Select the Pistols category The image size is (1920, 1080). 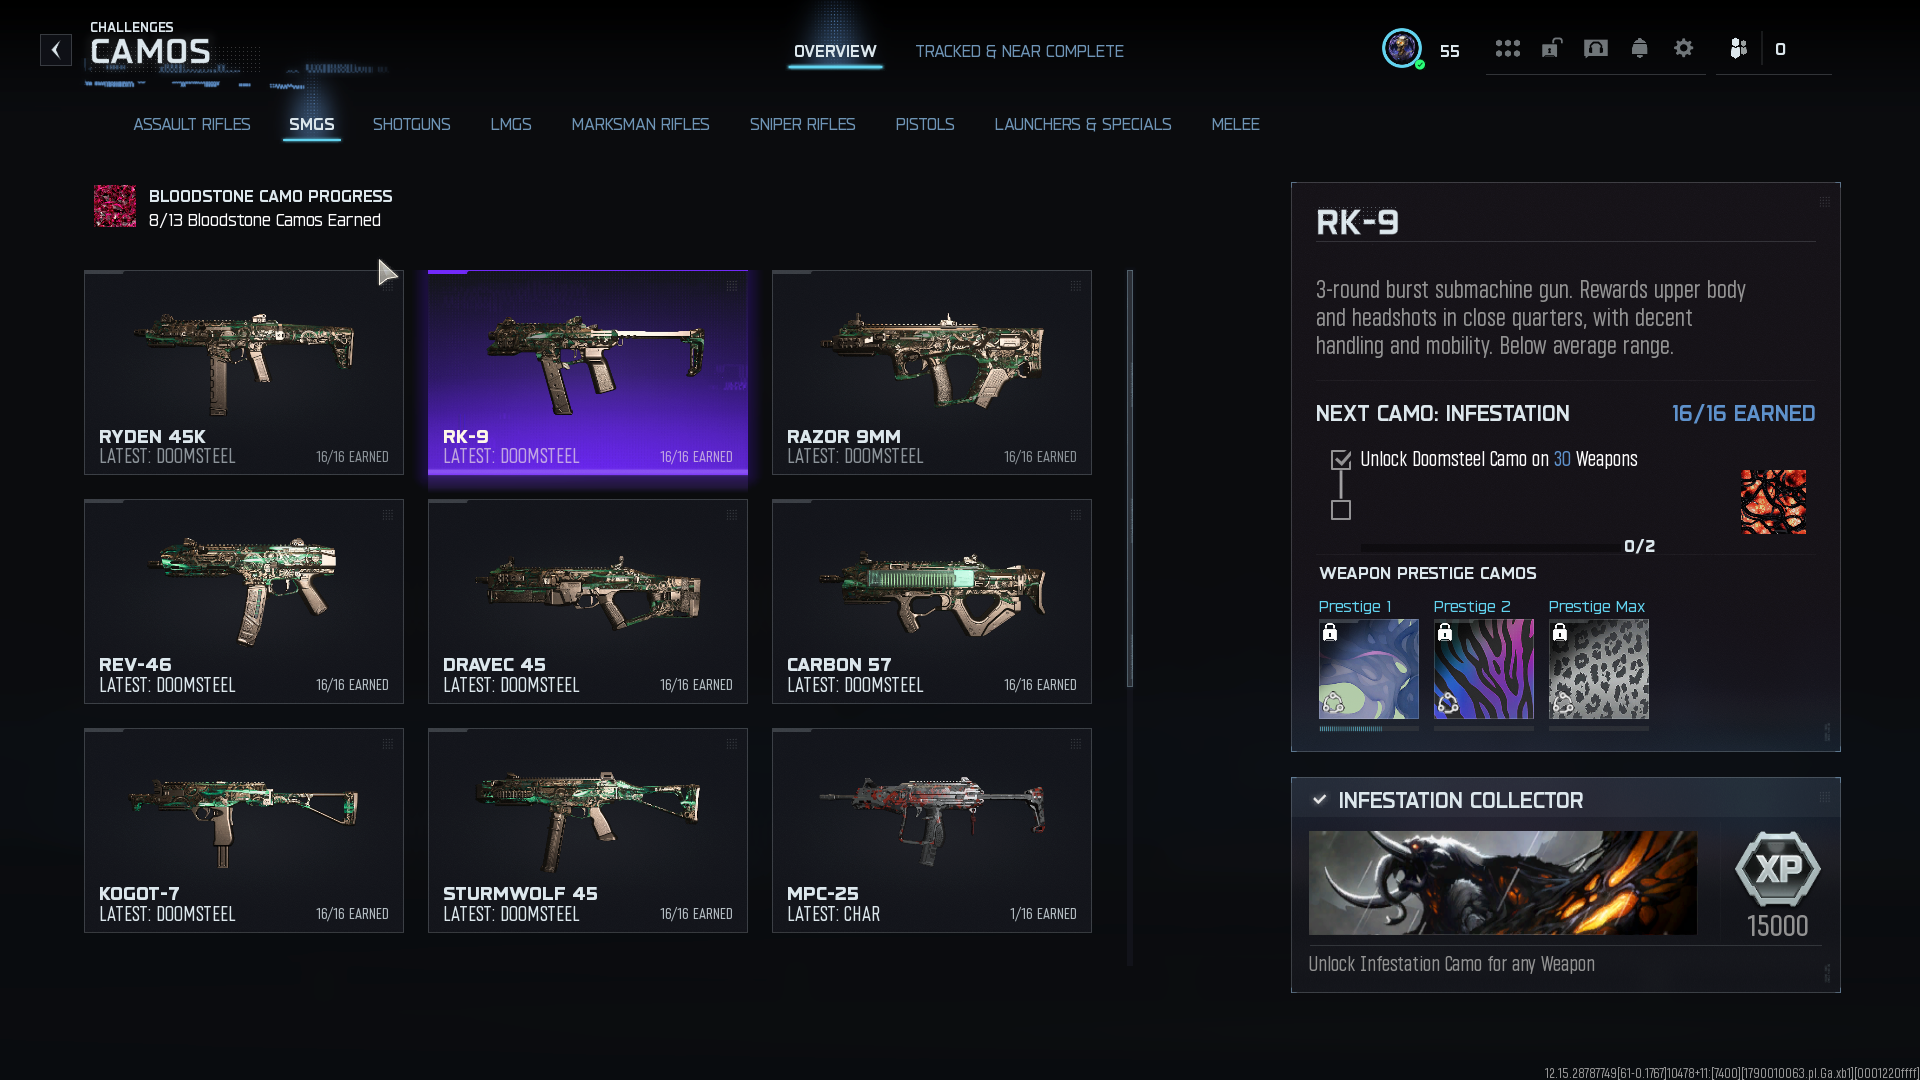tap(925, 124)
